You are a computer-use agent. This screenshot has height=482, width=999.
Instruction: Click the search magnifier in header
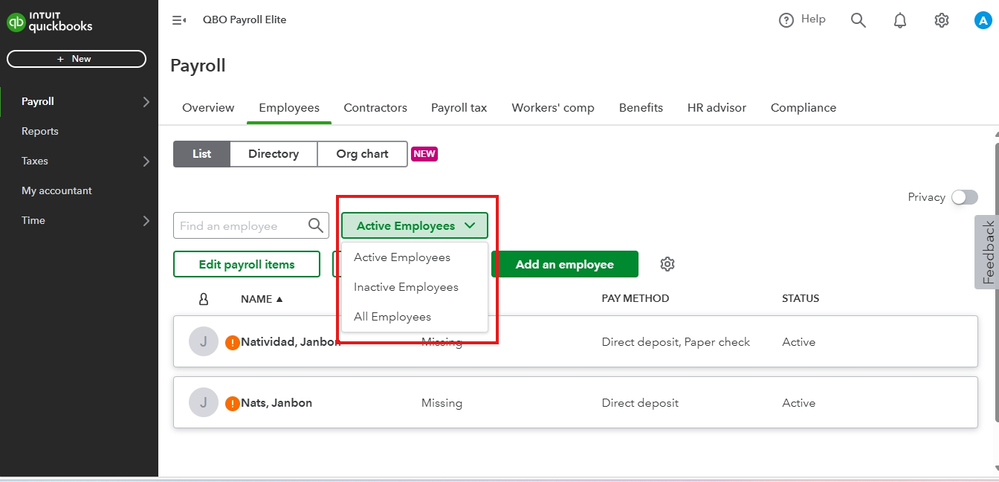[858, 20]
